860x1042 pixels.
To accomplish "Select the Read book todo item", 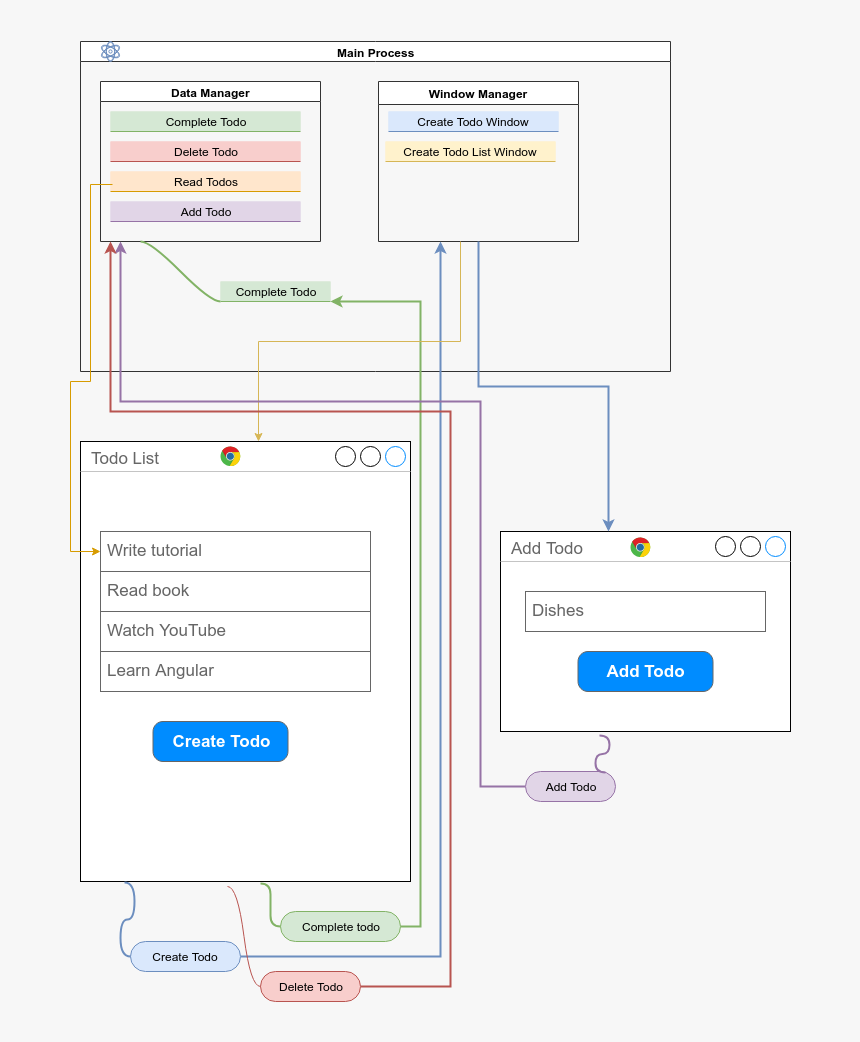I will tap(235, 591).
